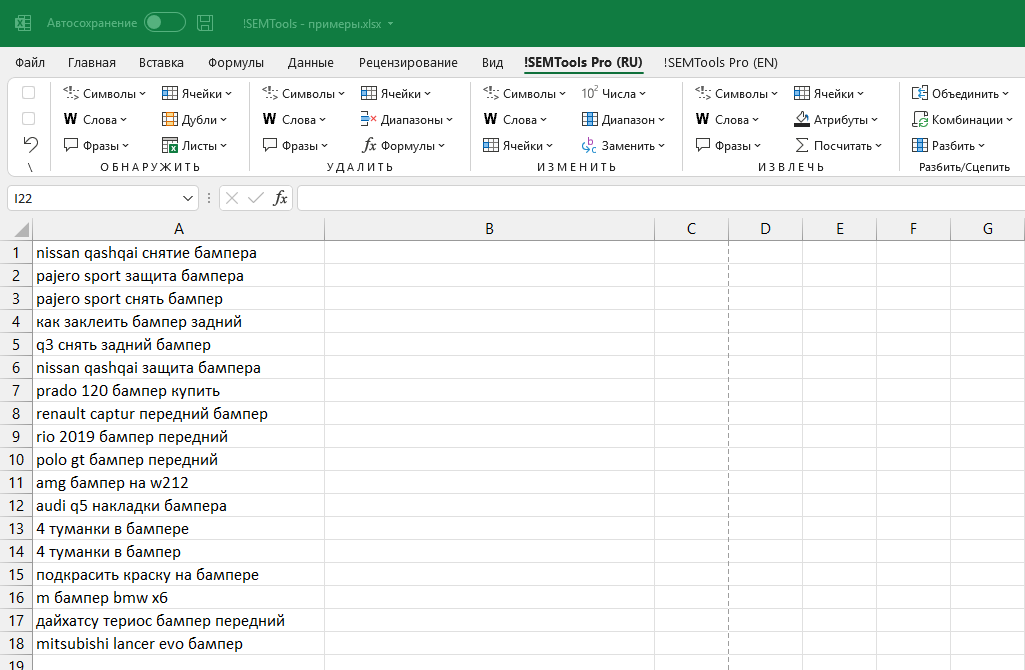Open the Диапазоны dropdown
1025x670 pixels.
coord(407,120)
